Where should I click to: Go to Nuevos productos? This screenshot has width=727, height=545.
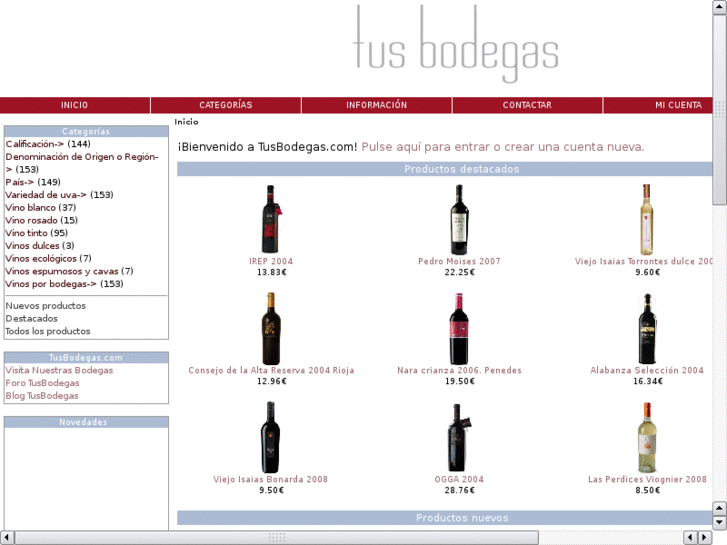(x=45, y=306)
